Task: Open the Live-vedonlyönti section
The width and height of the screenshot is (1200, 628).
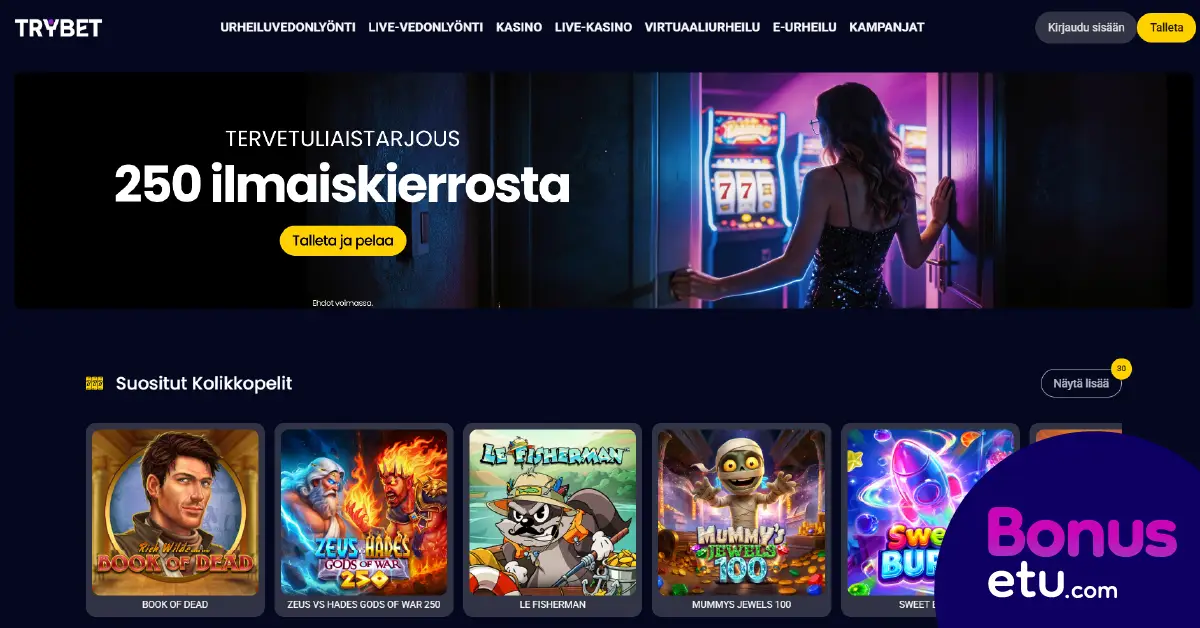Action: (x=426, y=28)
